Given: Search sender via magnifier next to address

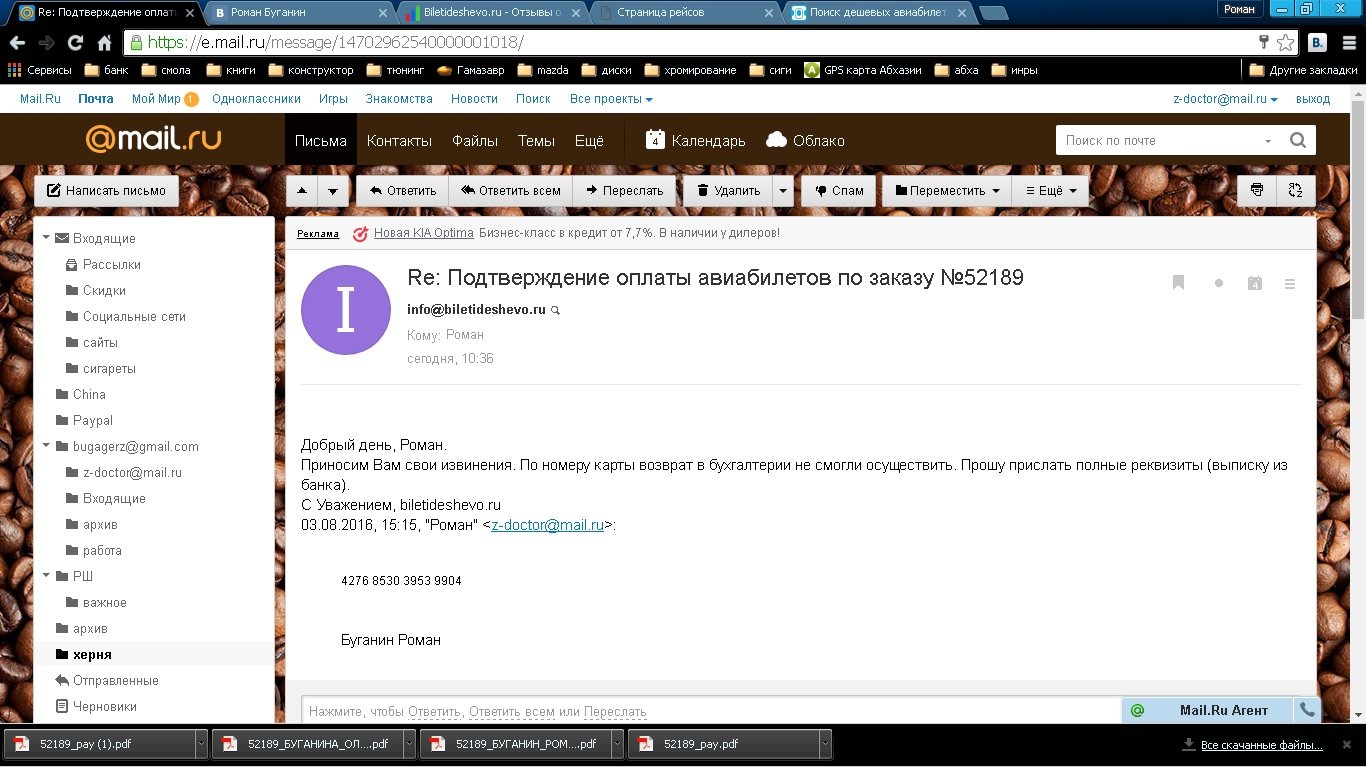Looking at the screenshot, I should click(556, 311).
